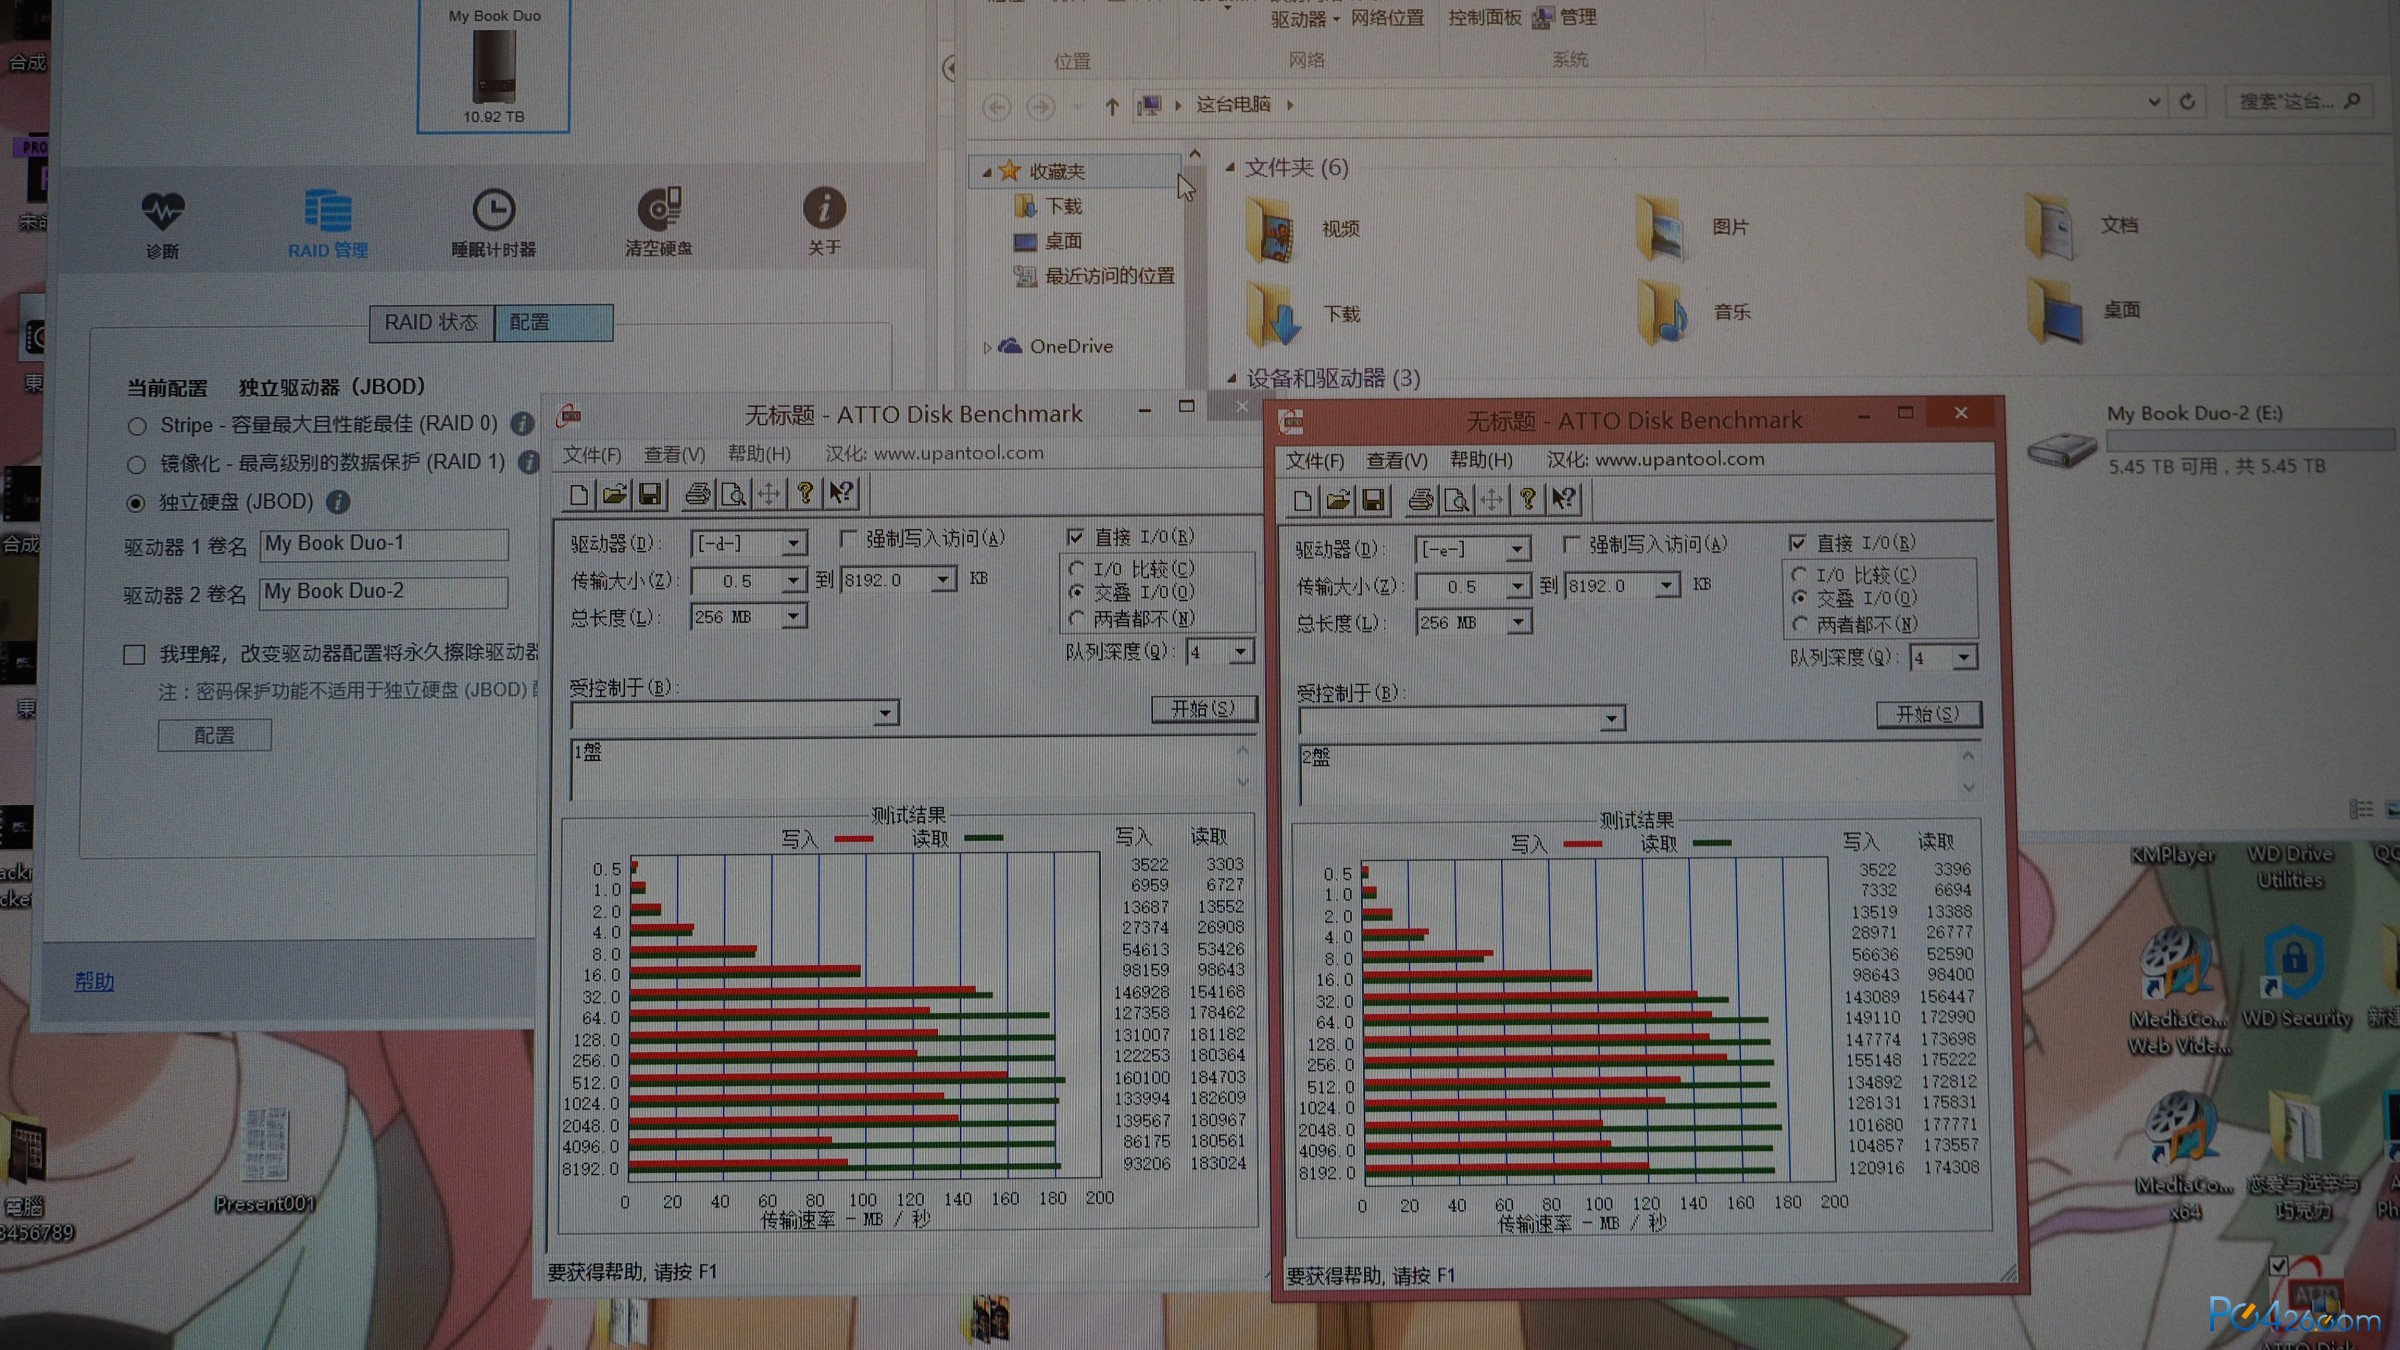Expand the OneDrive tree node in Explorer
Image resolution: width=2400 pixels, height=1350 pixels.
(987, 348)
